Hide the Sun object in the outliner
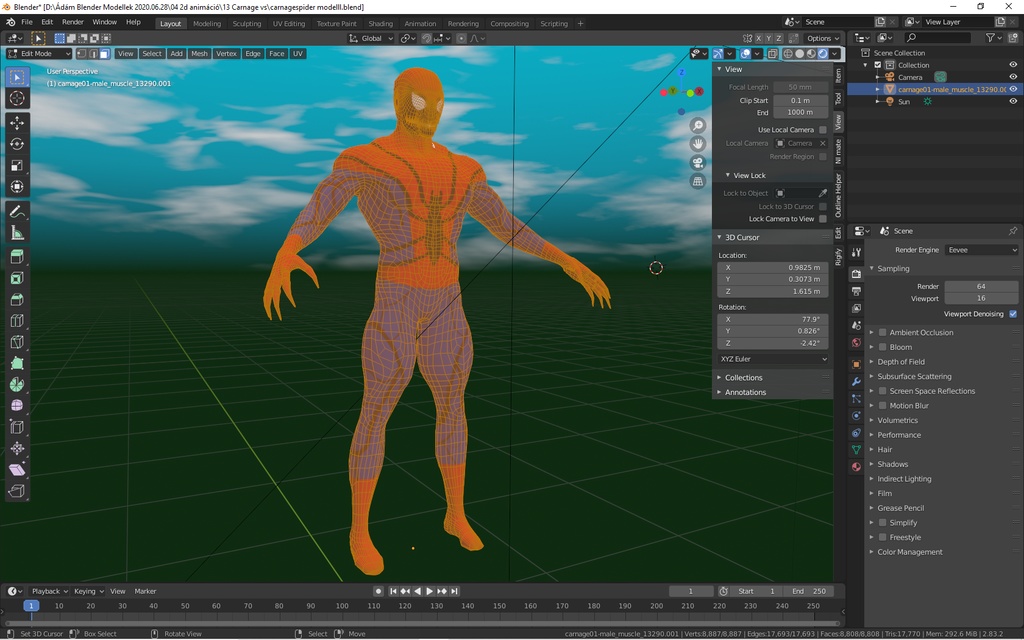The width and height of the screenshot is (1024, 640). click(x=1013, y=101)
